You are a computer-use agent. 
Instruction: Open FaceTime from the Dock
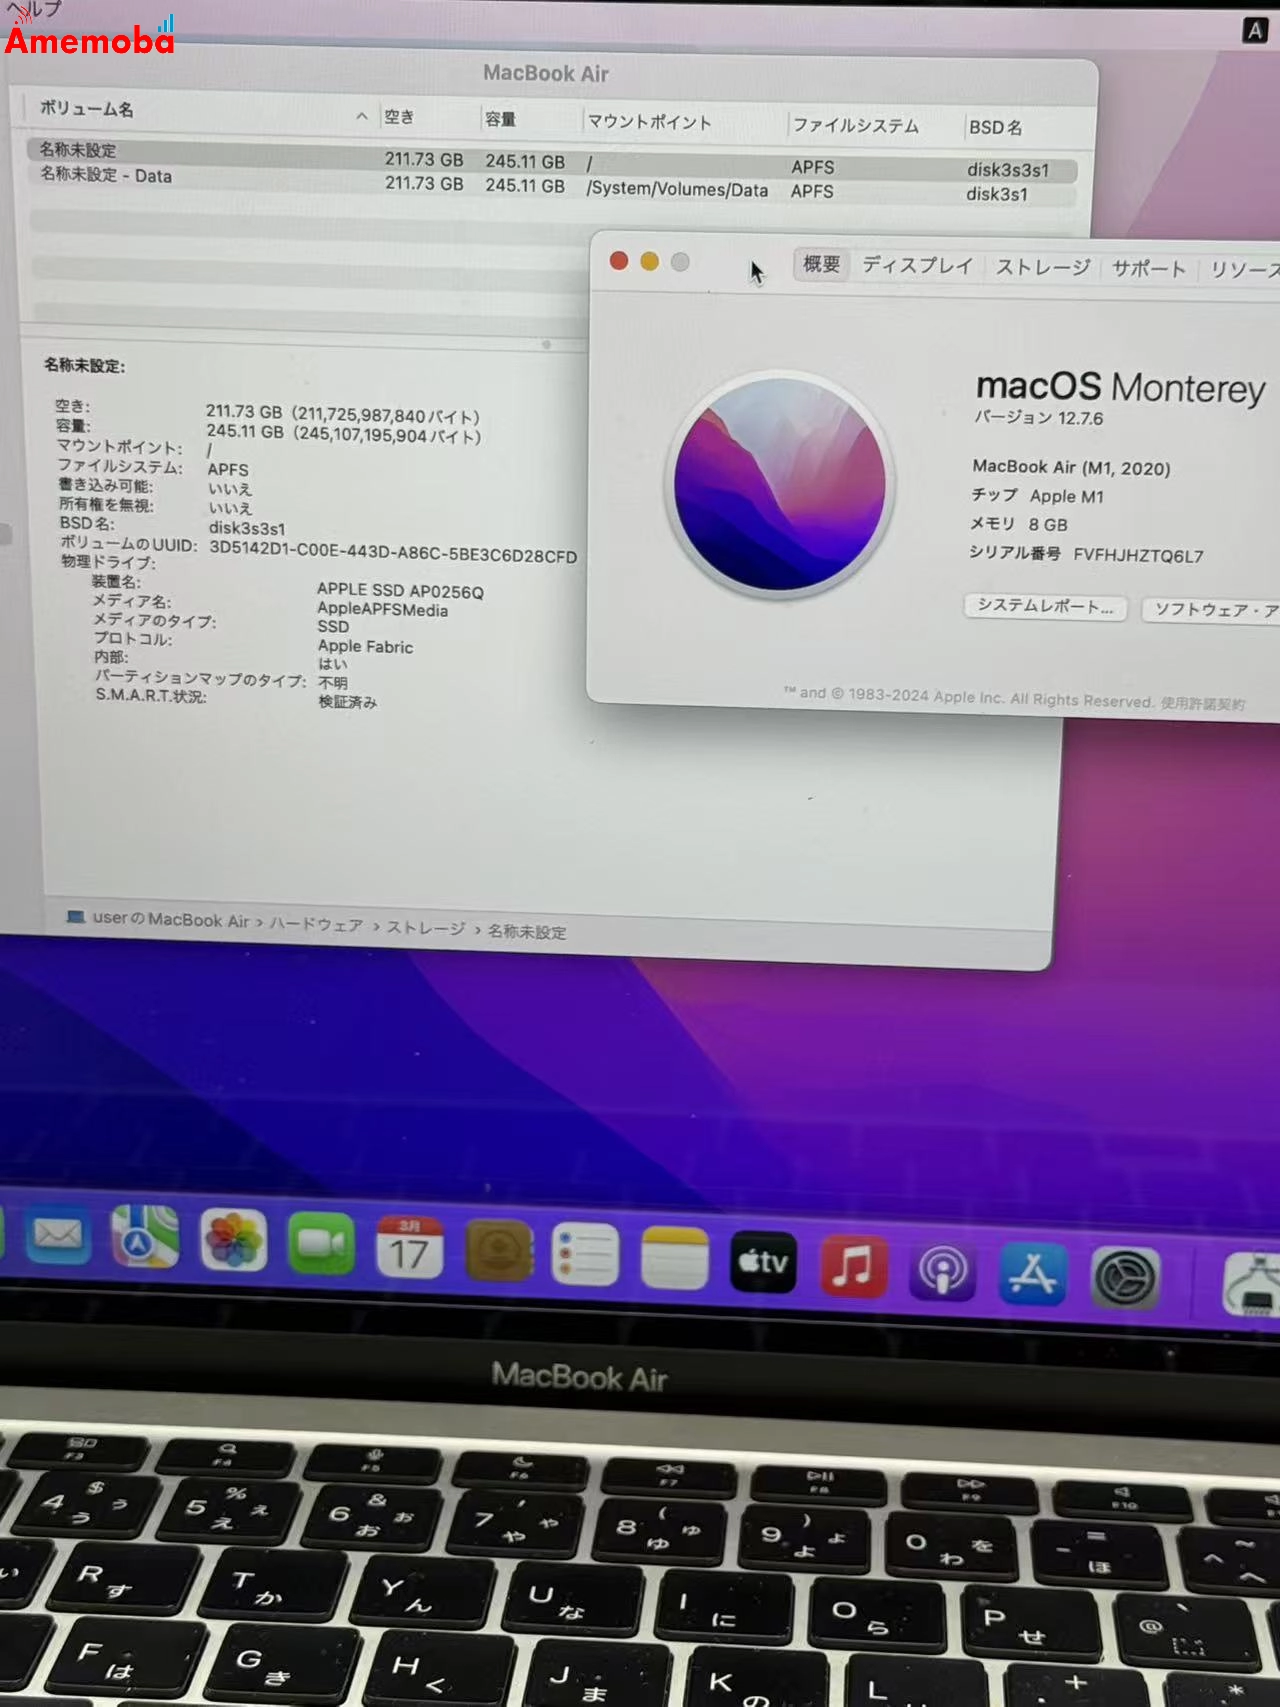pyautogui.click(x=321, y=1243)
